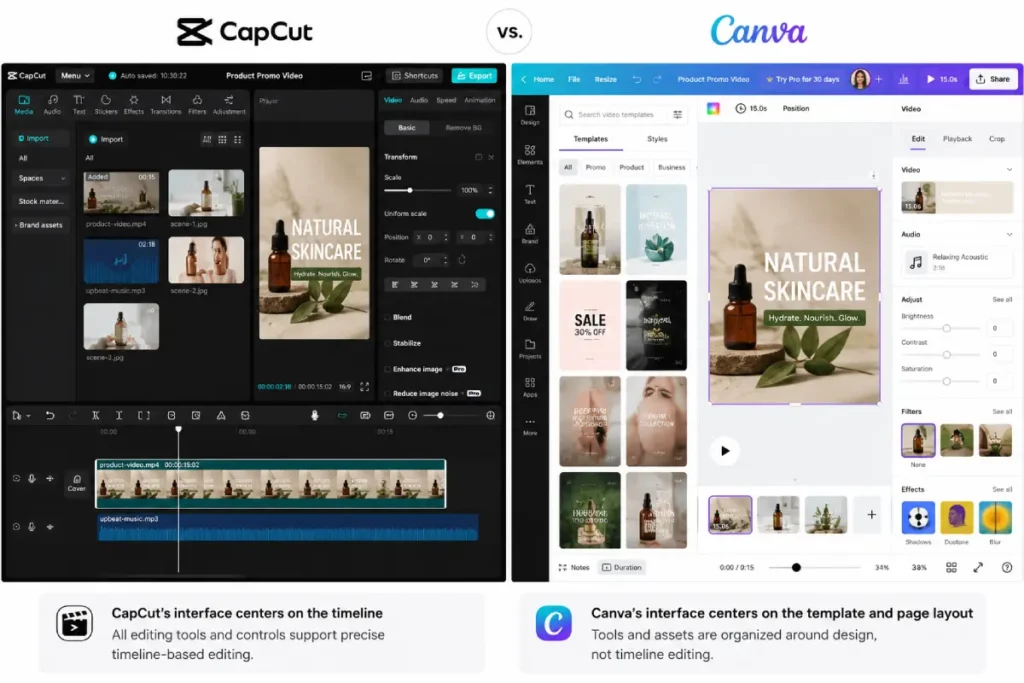Screen dimensions: 1024x683
Task: Open Canva Apps sidebar panel
Action: click(530, 387)
